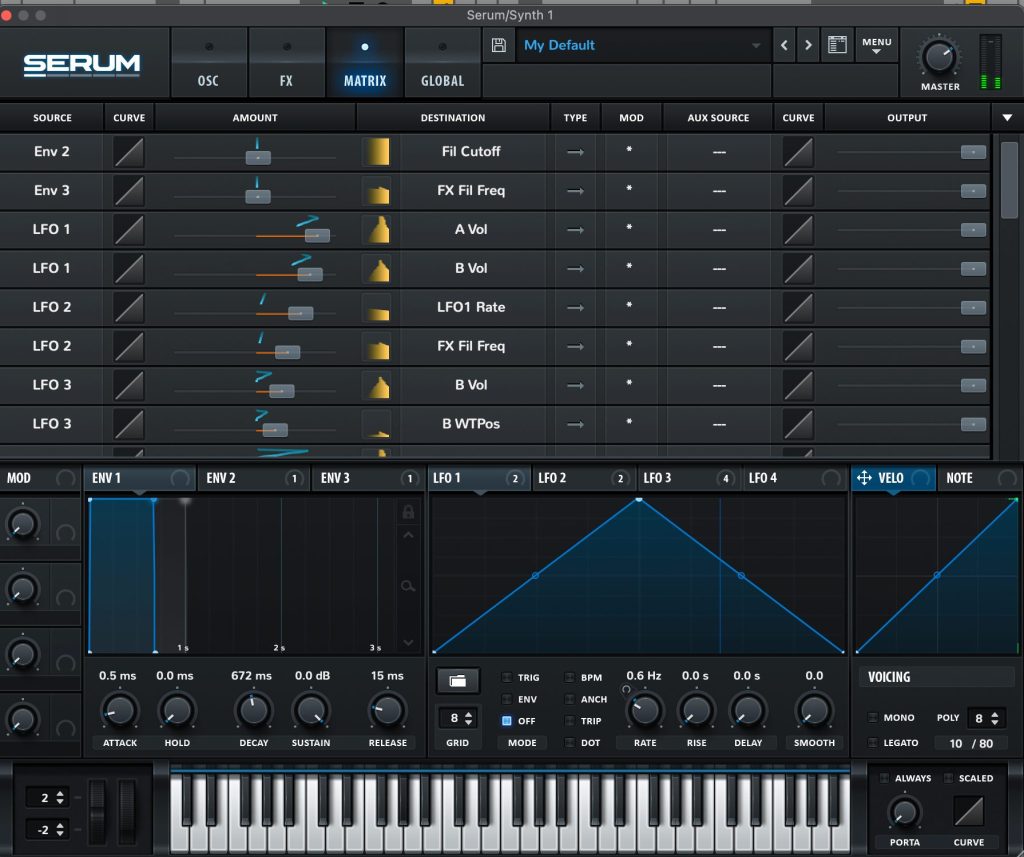Open the MENU dropdown
This screenshot has width=1024, height=857.
[x=876, y=45]
